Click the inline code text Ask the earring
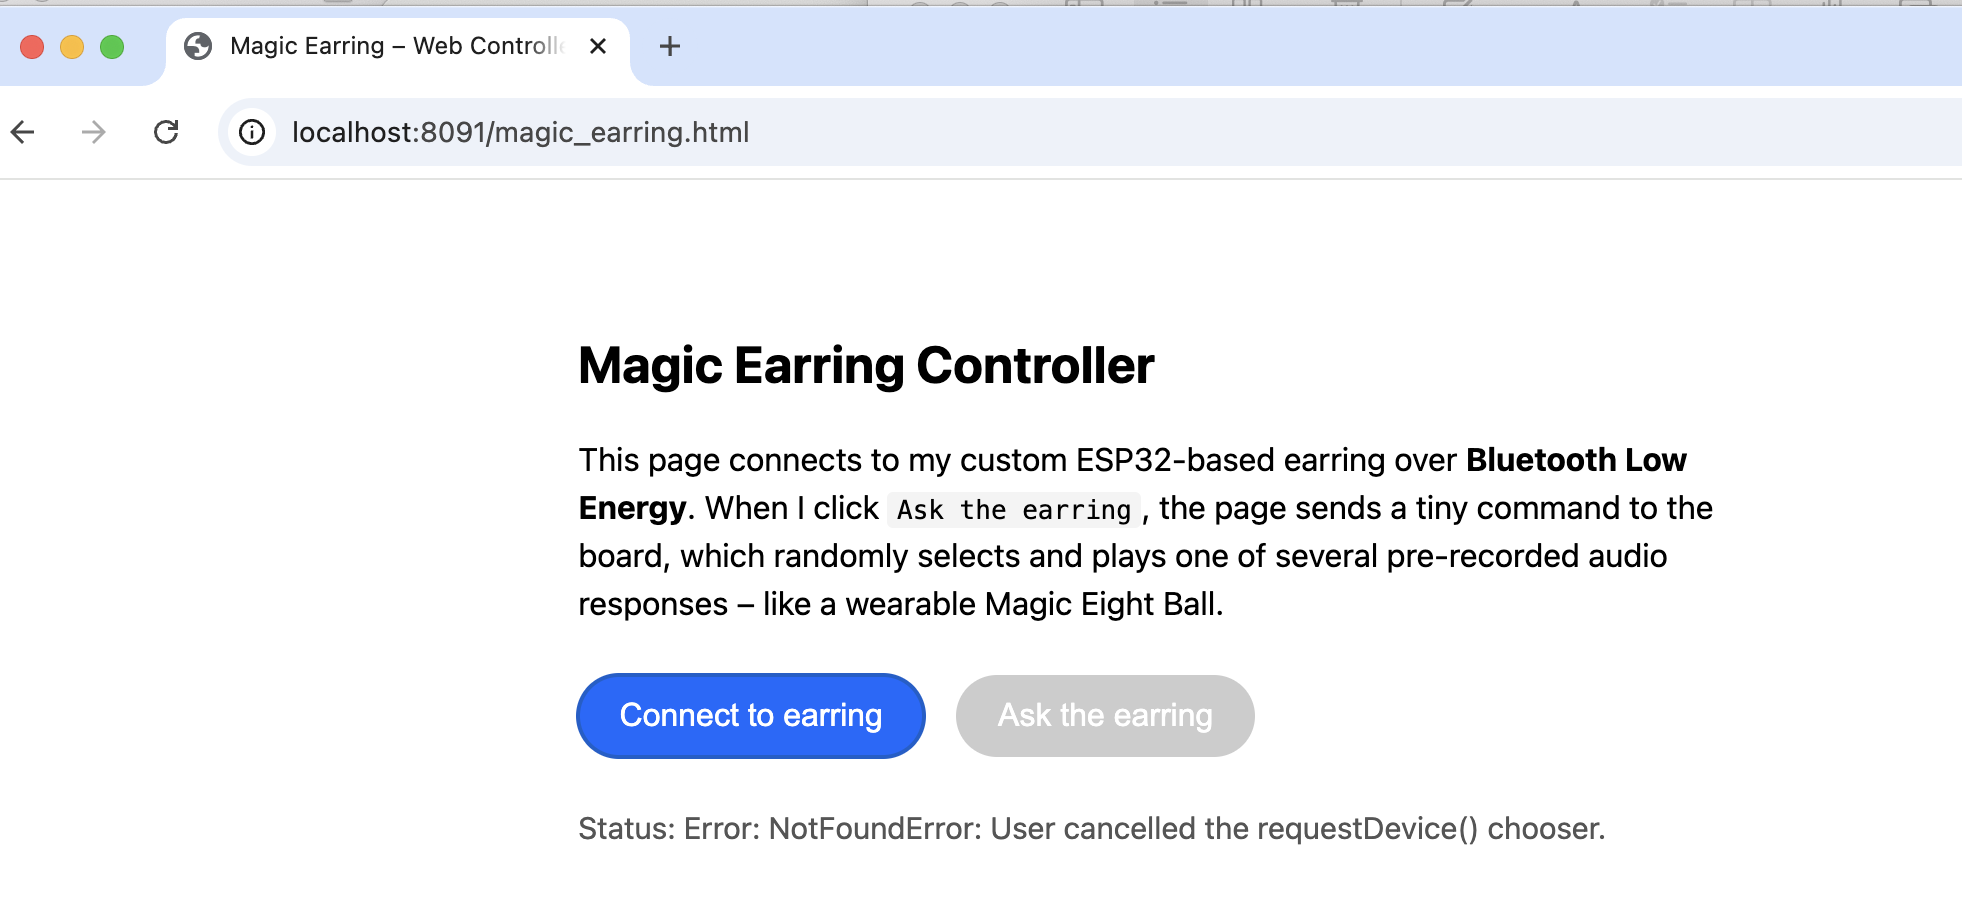This screenshot has width=1962, height=904. point(1013,510)
